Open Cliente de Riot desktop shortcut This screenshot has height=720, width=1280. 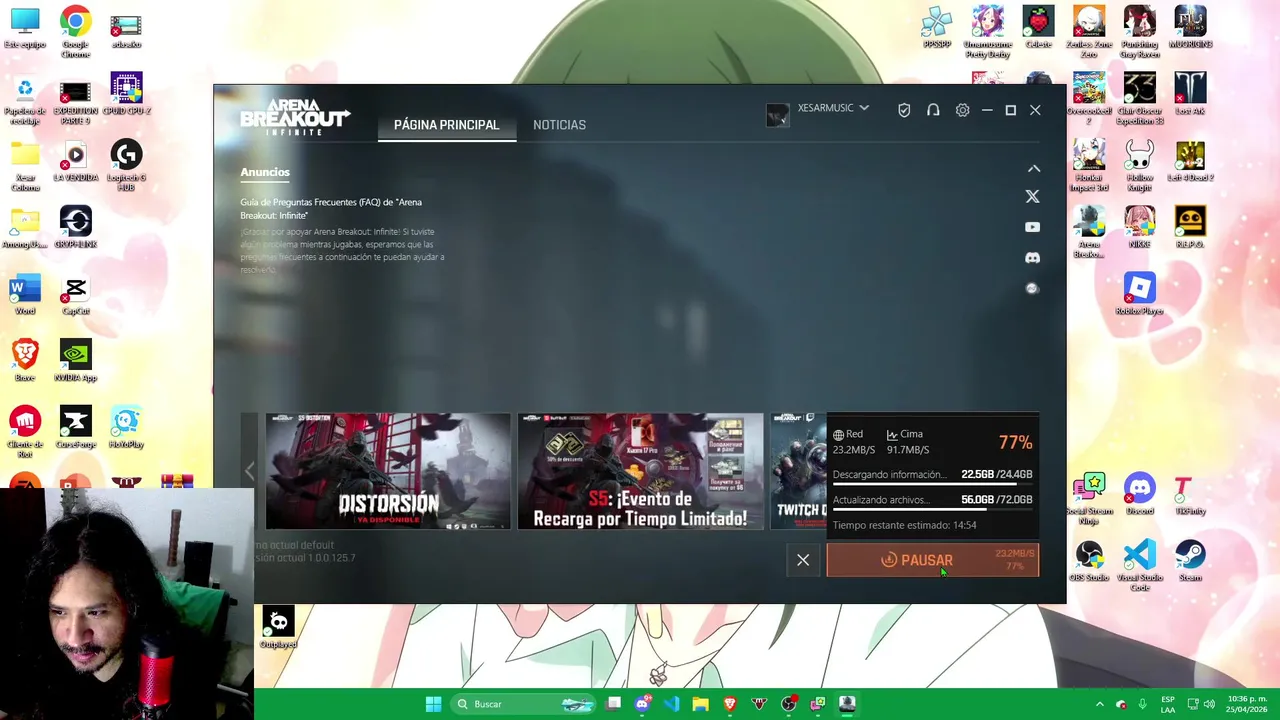25,429
